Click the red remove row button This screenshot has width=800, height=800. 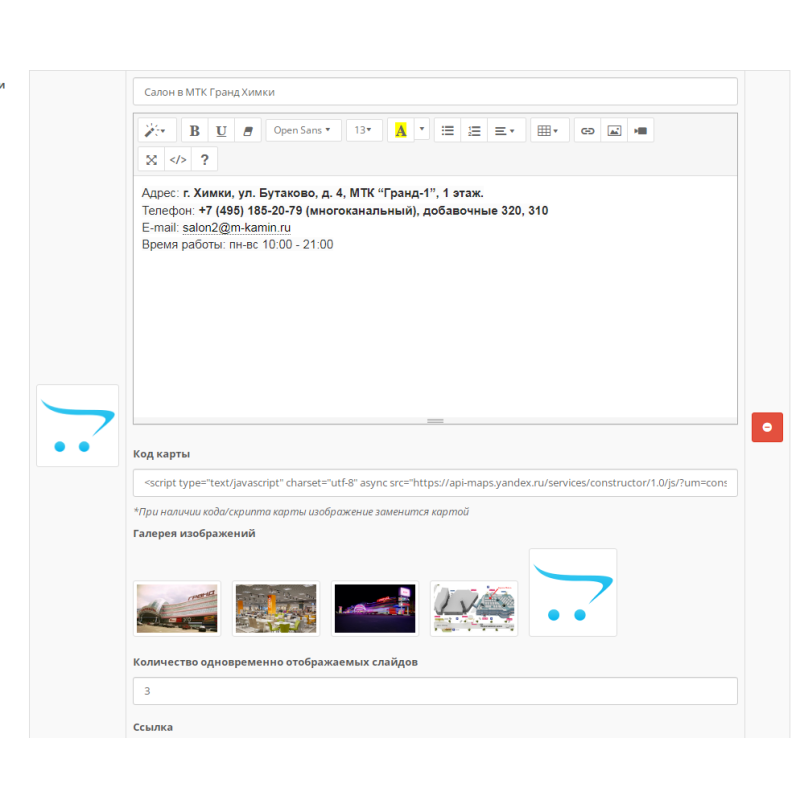767,427
